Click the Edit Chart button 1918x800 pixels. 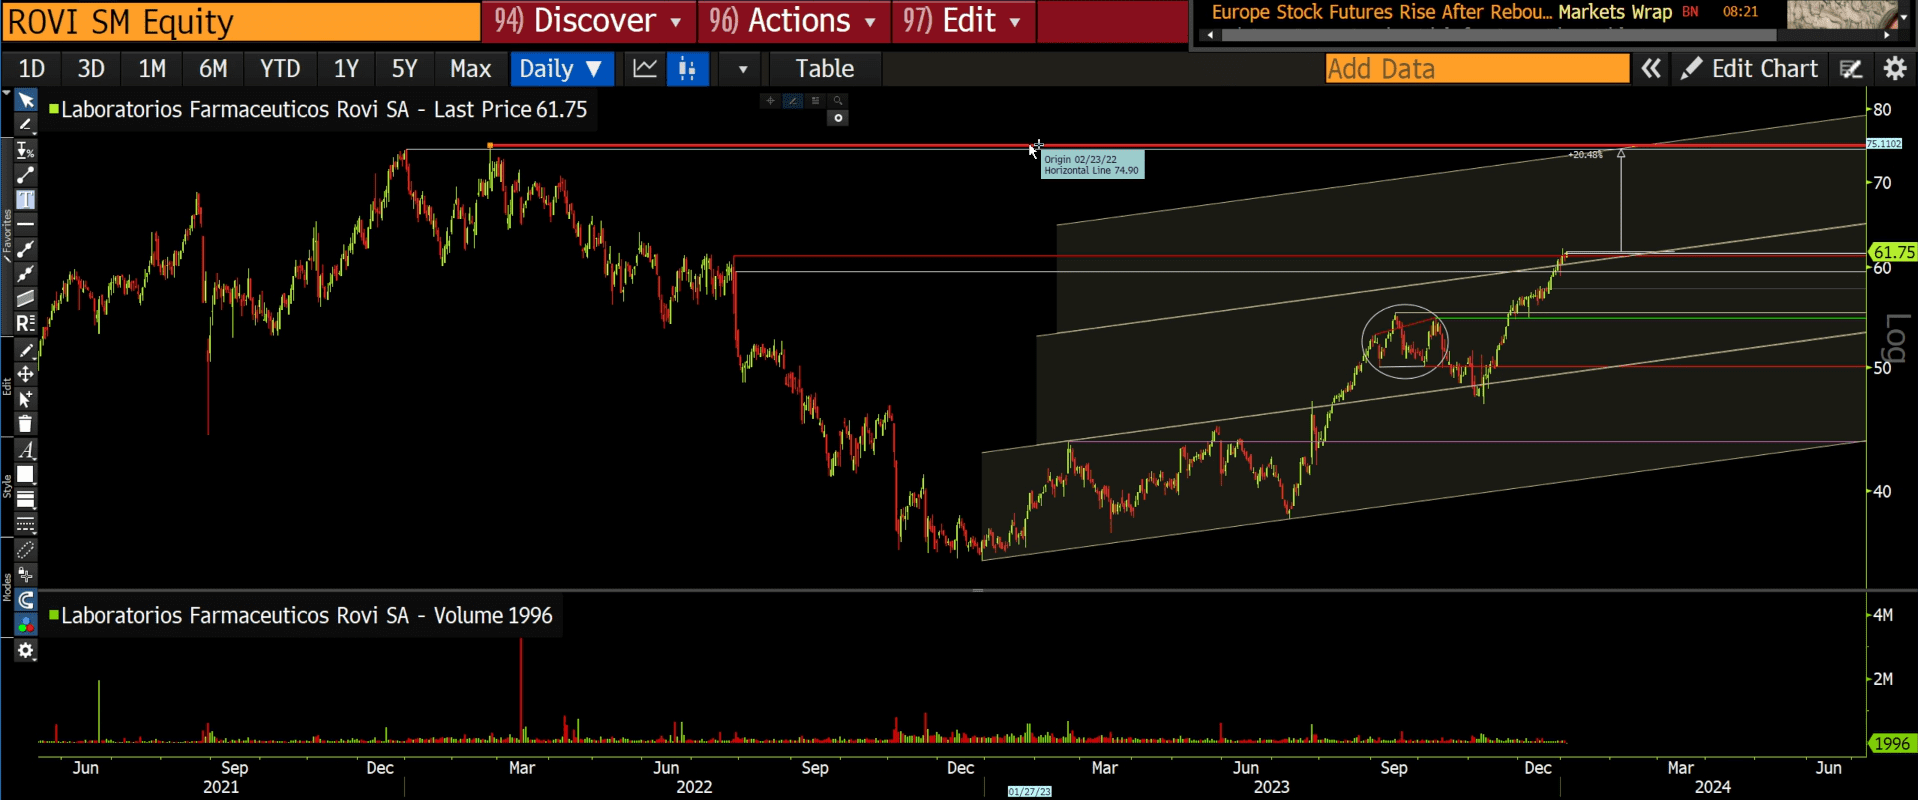pos(1749,69)
